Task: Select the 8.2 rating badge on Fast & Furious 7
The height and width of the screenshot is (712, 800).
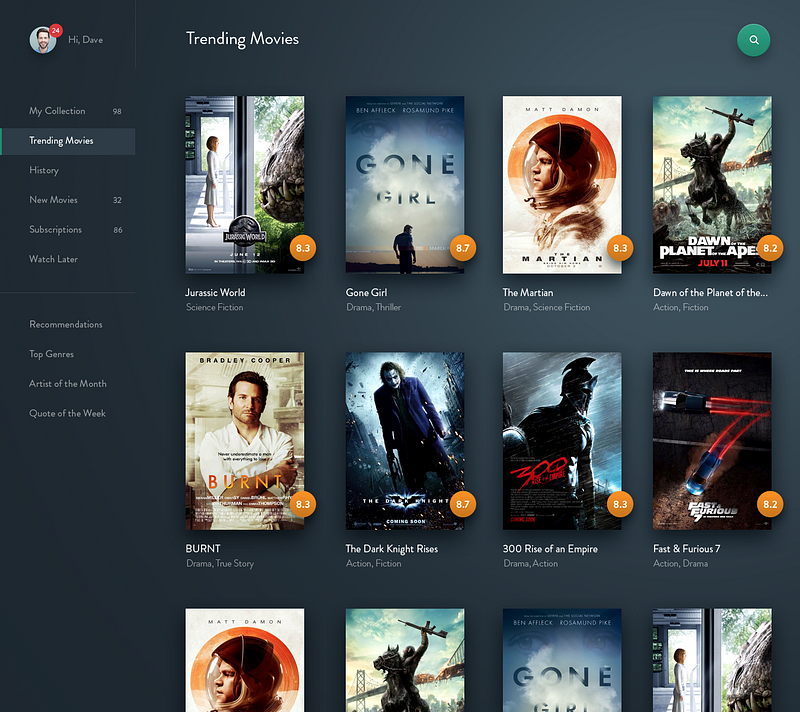Action: 770,504
